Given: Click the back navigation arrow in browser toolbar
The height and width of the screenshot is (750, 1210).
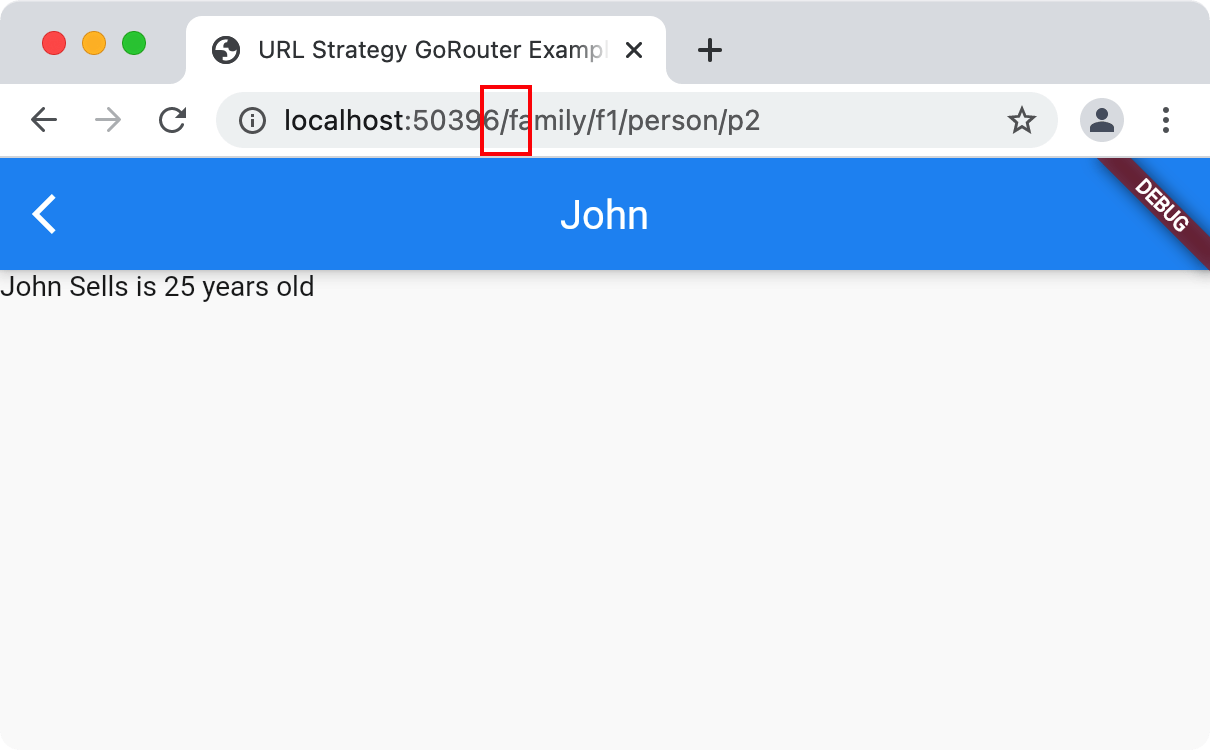Looking at the screenshot, I should [x=44, y=120].
